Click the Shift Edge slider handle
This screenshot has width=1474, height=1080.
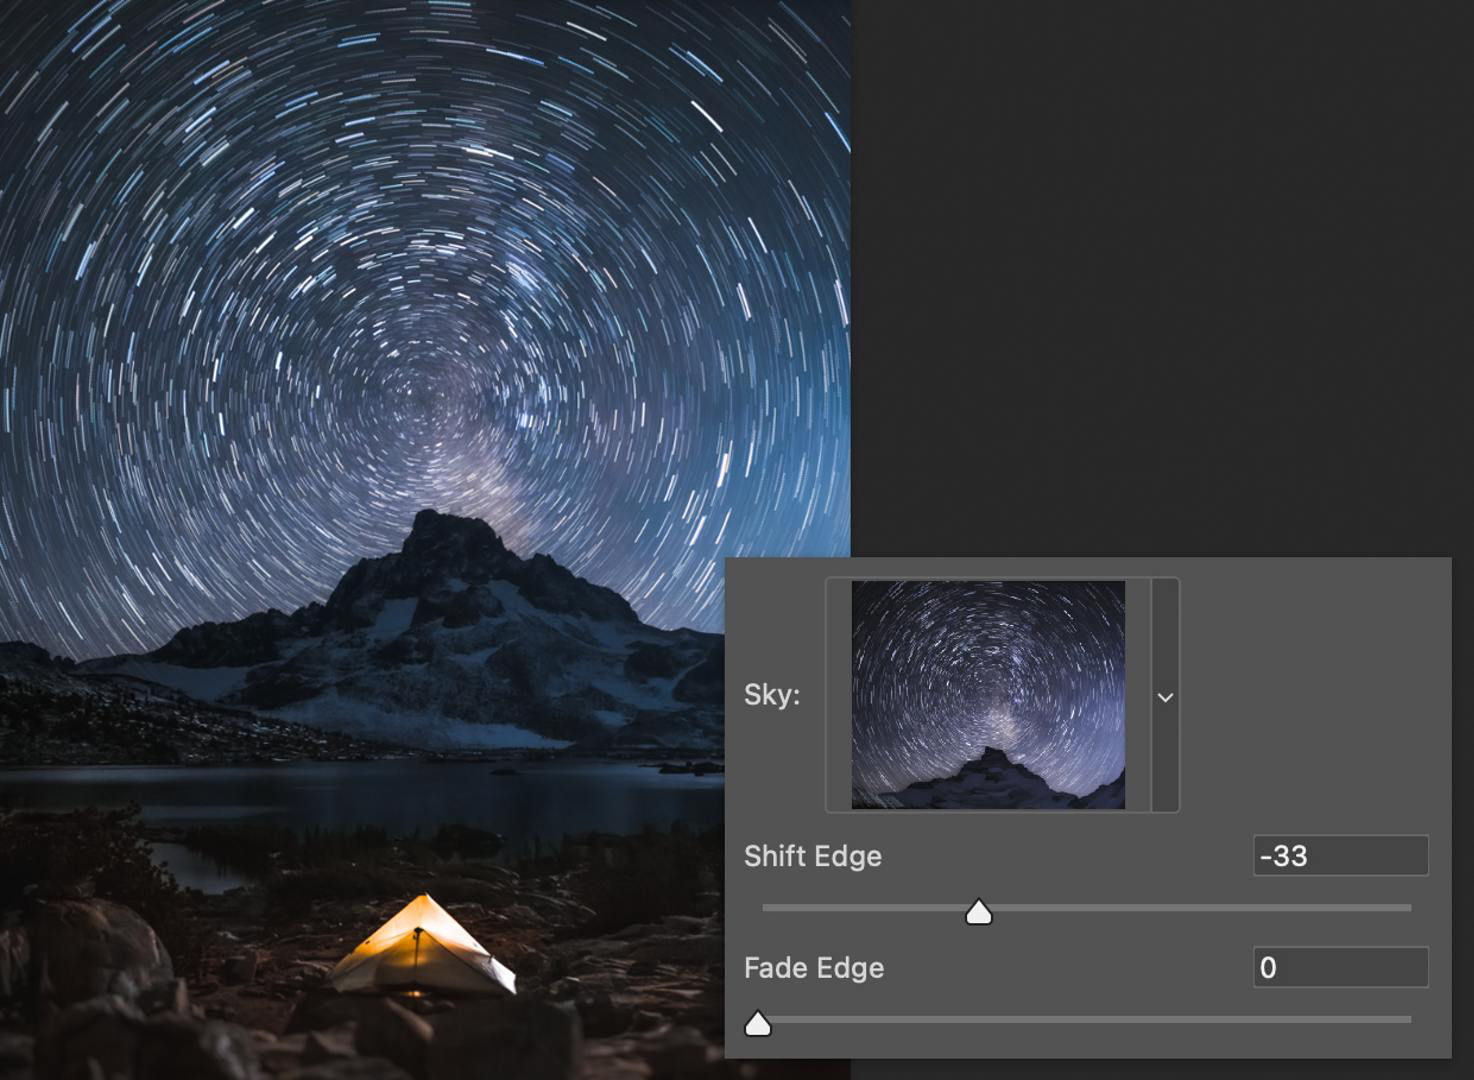pyautogui.click(x=980, y=910)
